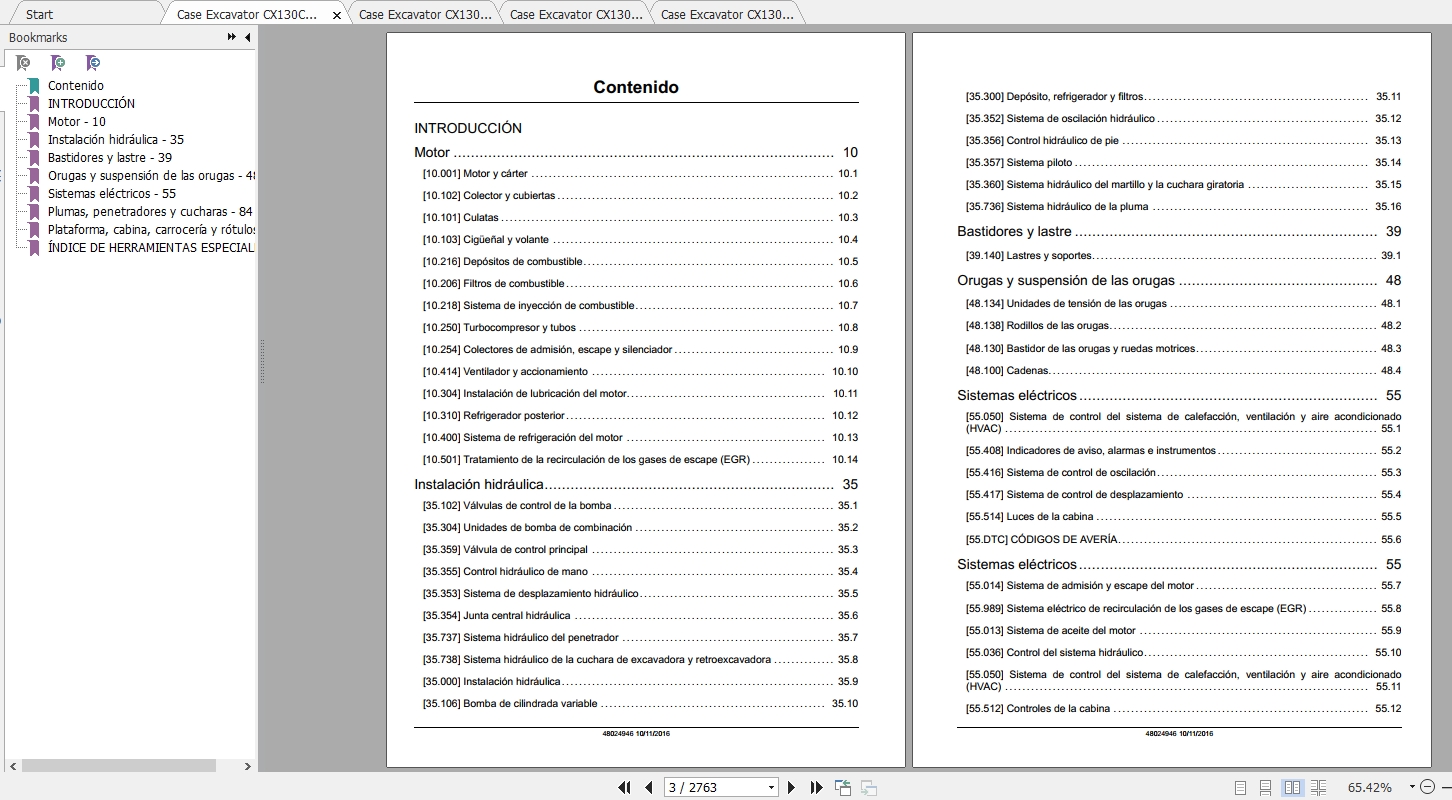1452x800 pixels.
Task: Click the go to previous view icon
Action: [842, 787]
